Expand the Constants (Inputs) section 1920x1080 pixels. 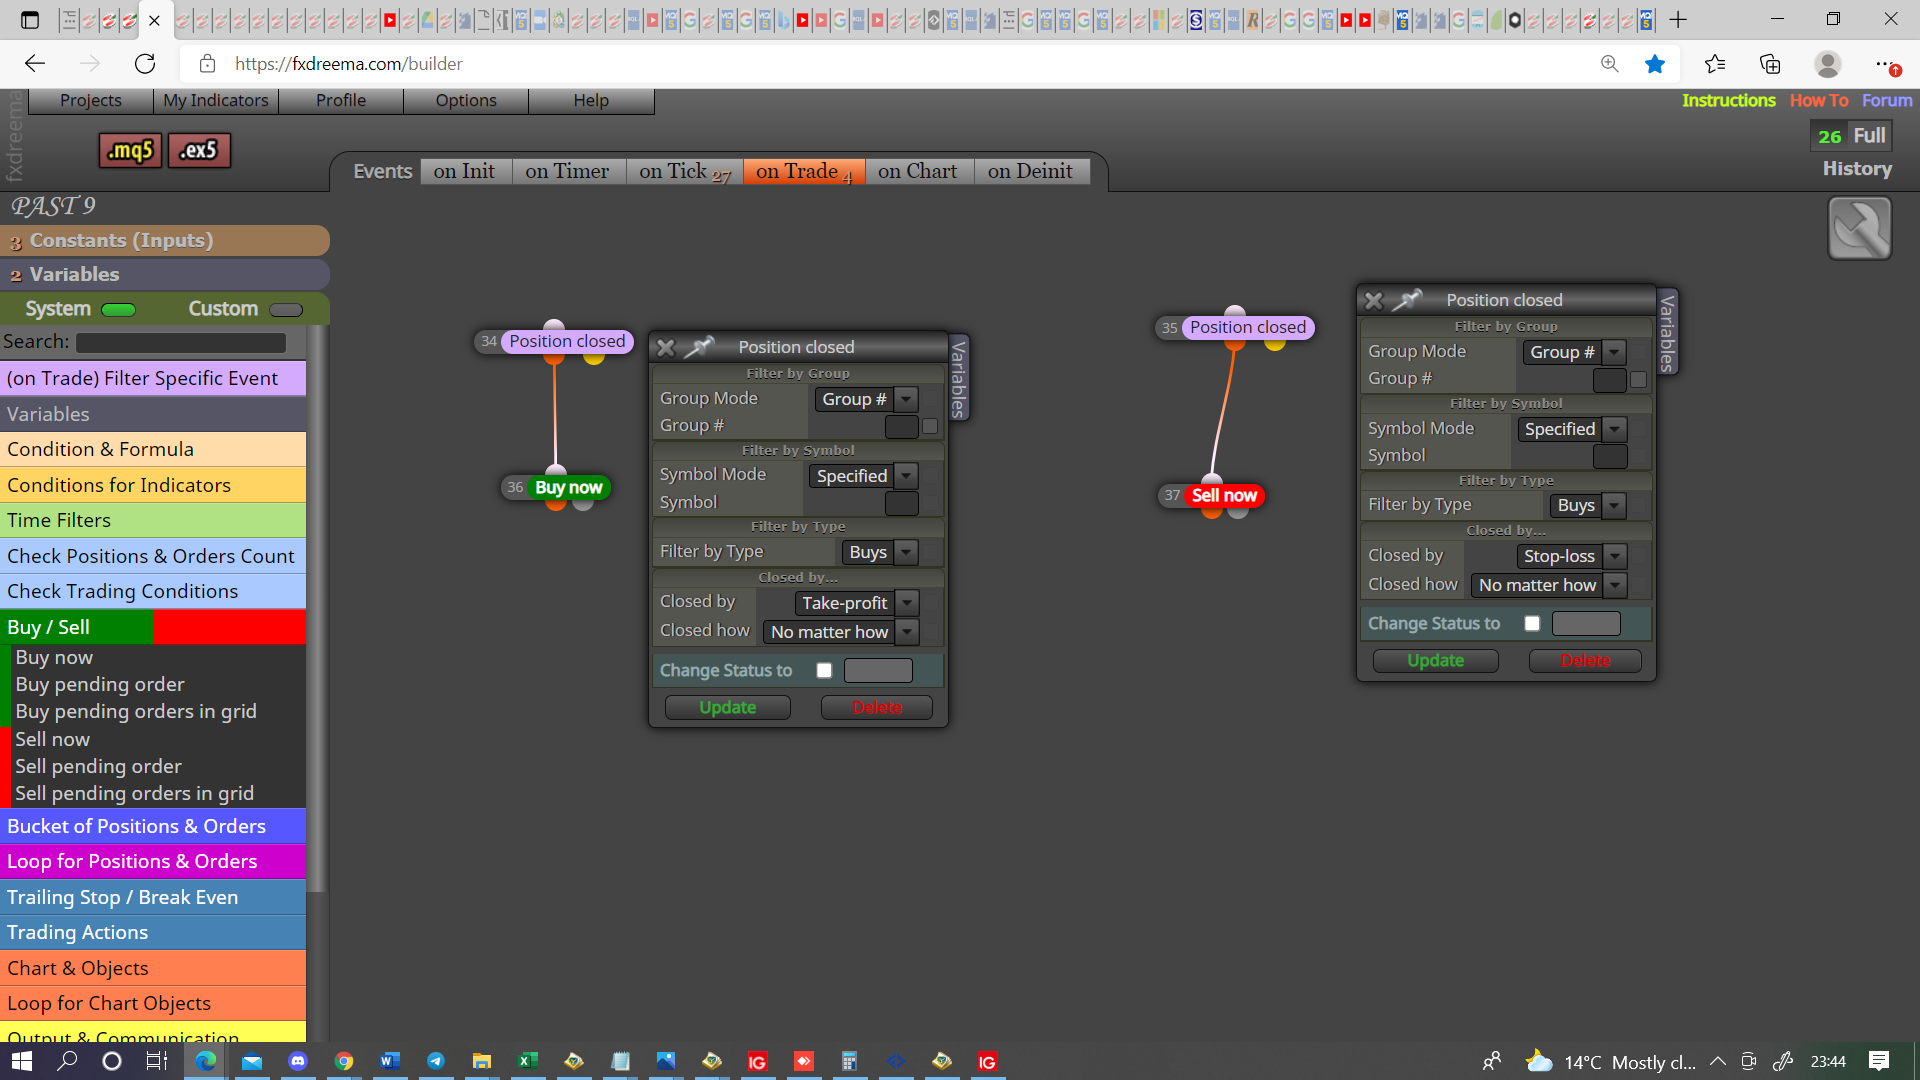[x=165, y=240]
